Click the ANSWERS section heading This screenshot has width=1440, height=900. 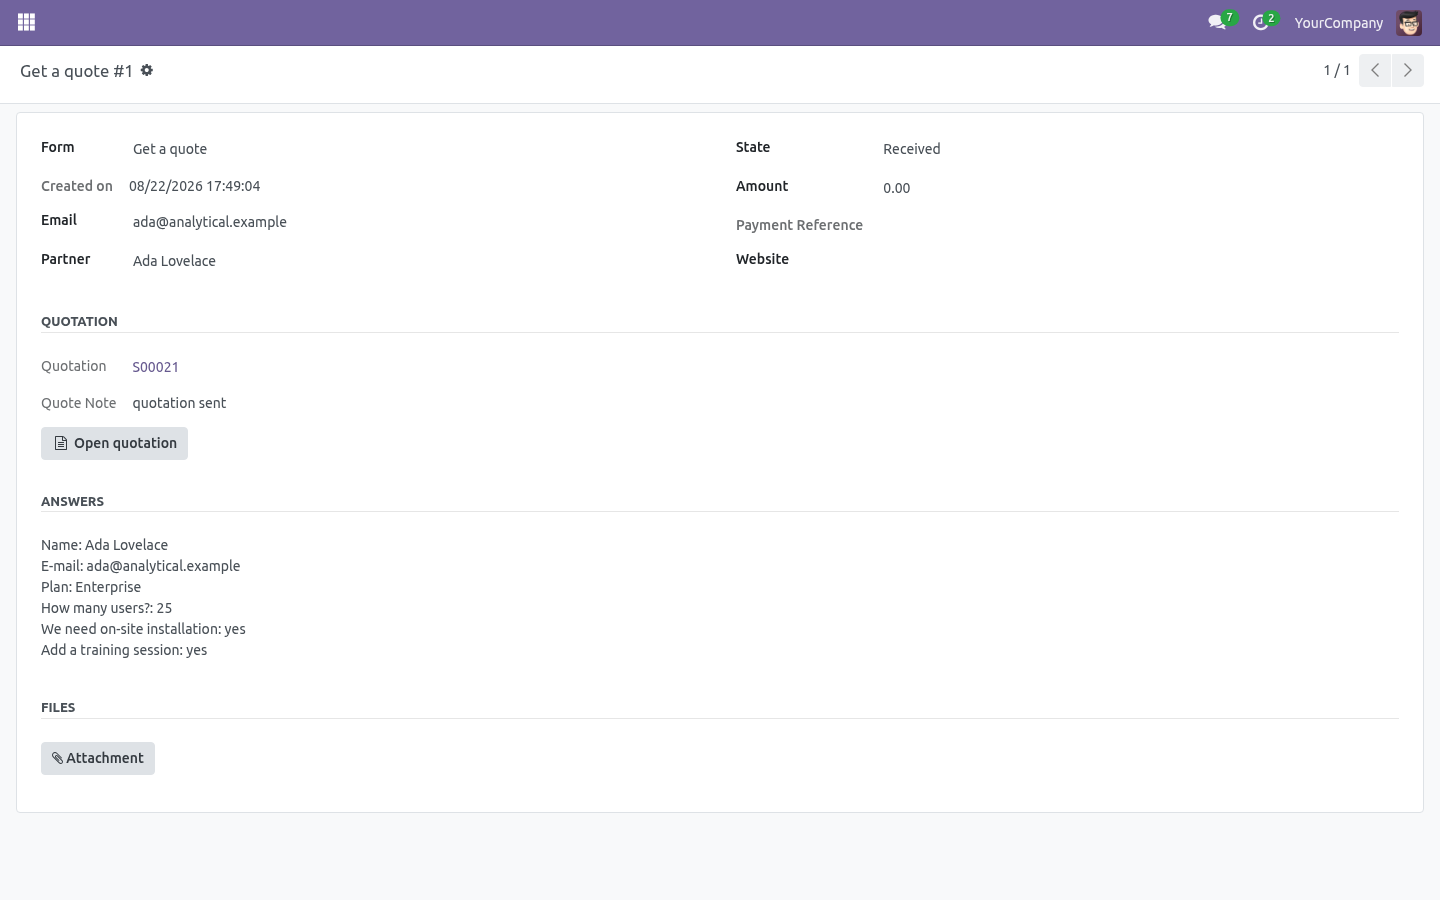(72, 501)
